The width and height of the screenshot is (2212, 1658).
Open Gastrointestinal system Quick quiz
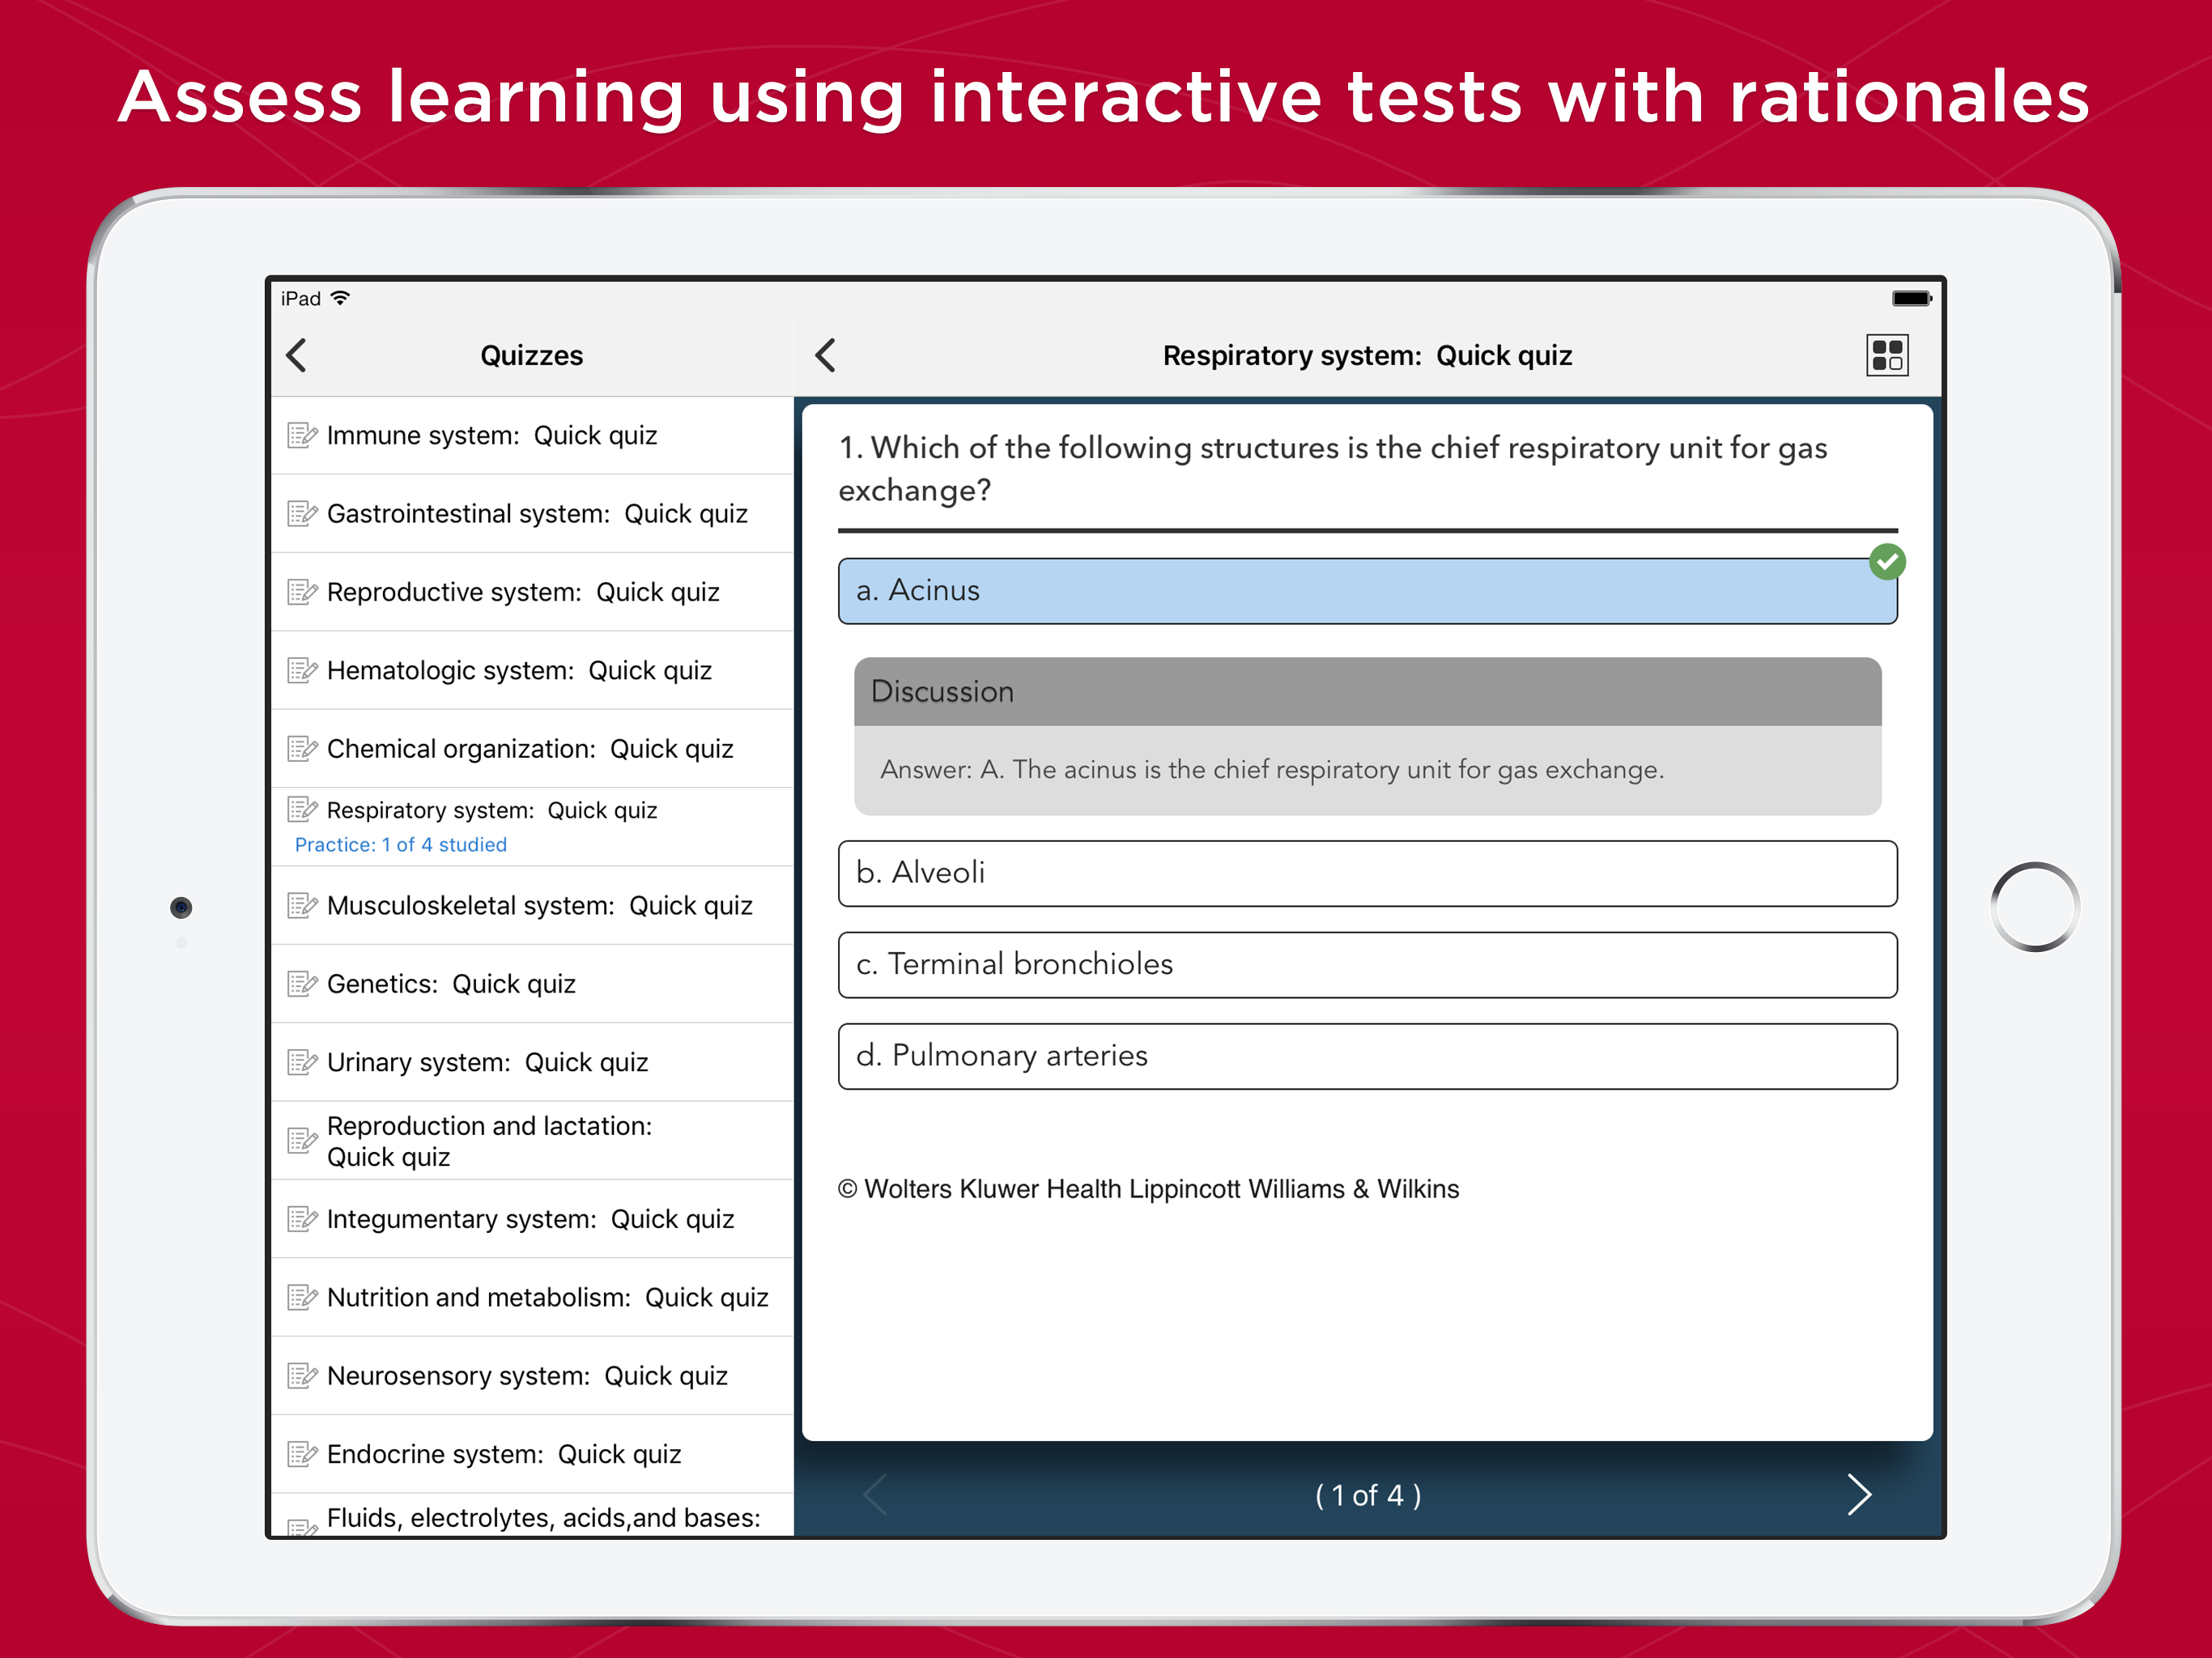pos(537,514)
